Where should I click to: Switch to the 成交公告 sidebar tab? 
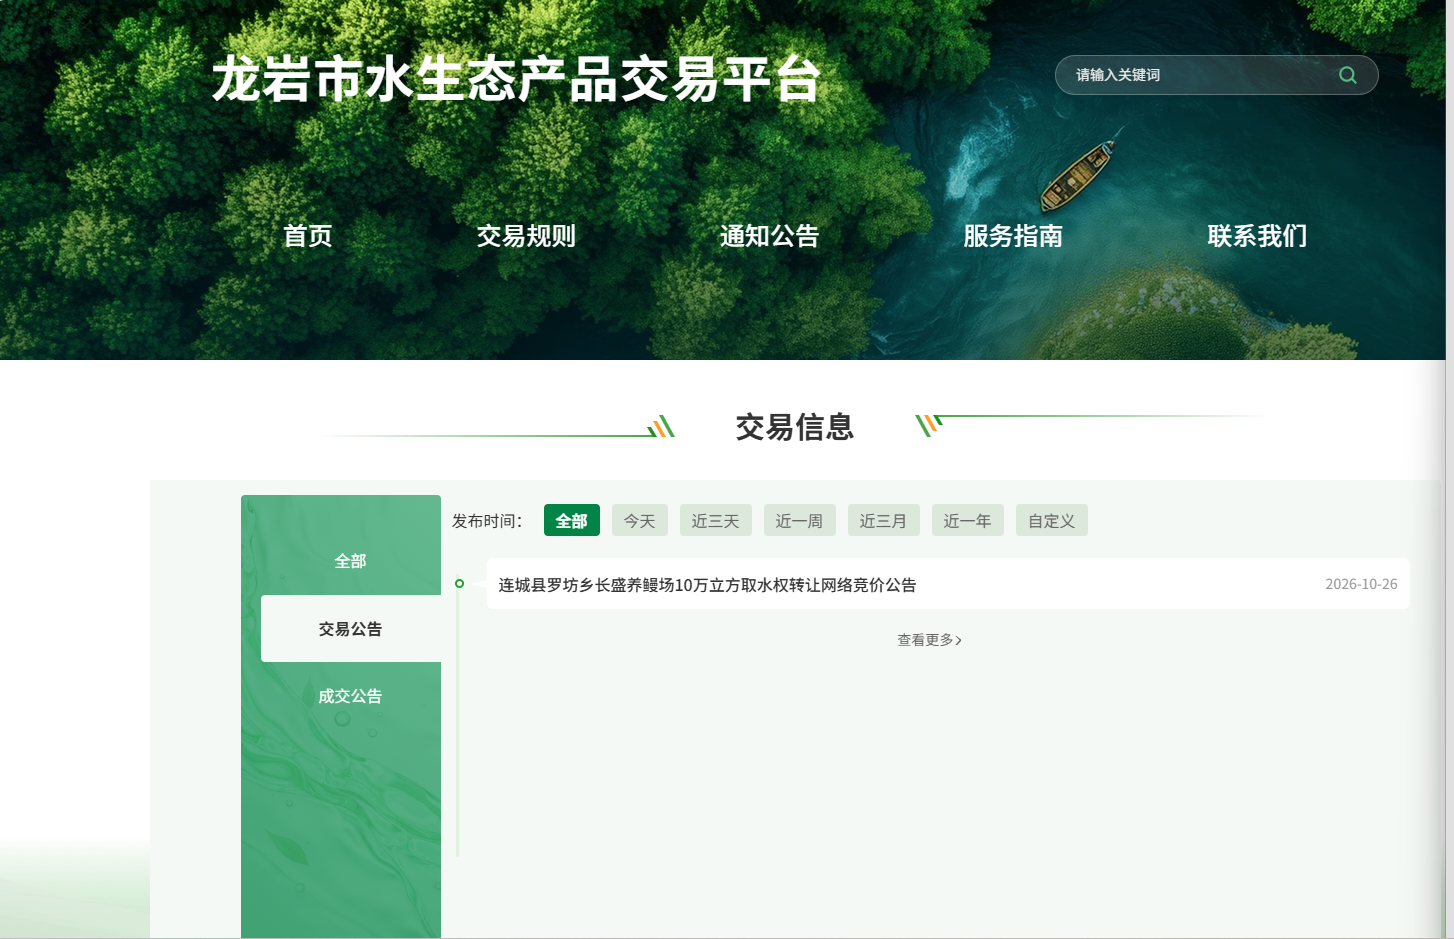[350, 696]
